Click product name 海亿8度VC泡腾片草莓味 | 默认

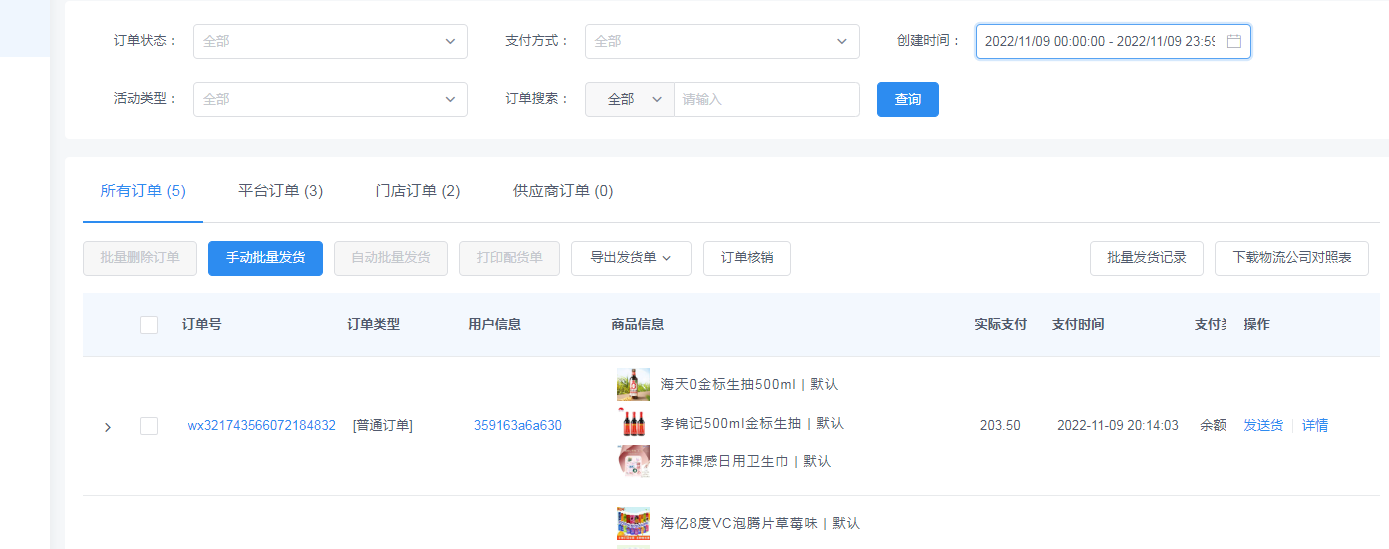point(760,523)
